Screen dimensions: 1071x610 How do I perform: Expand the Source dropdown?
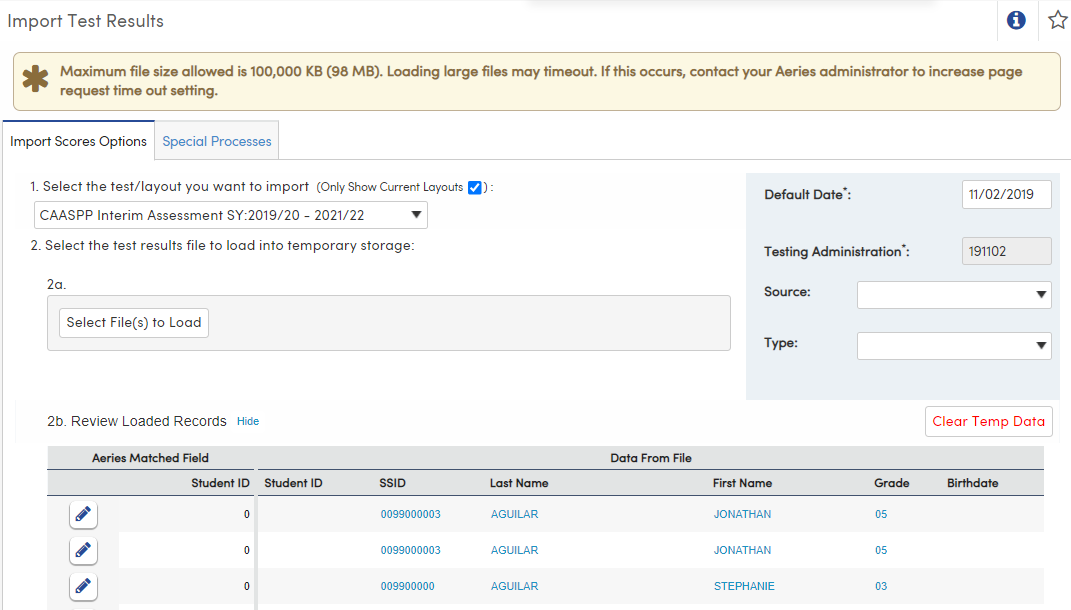tap(954, 295)
